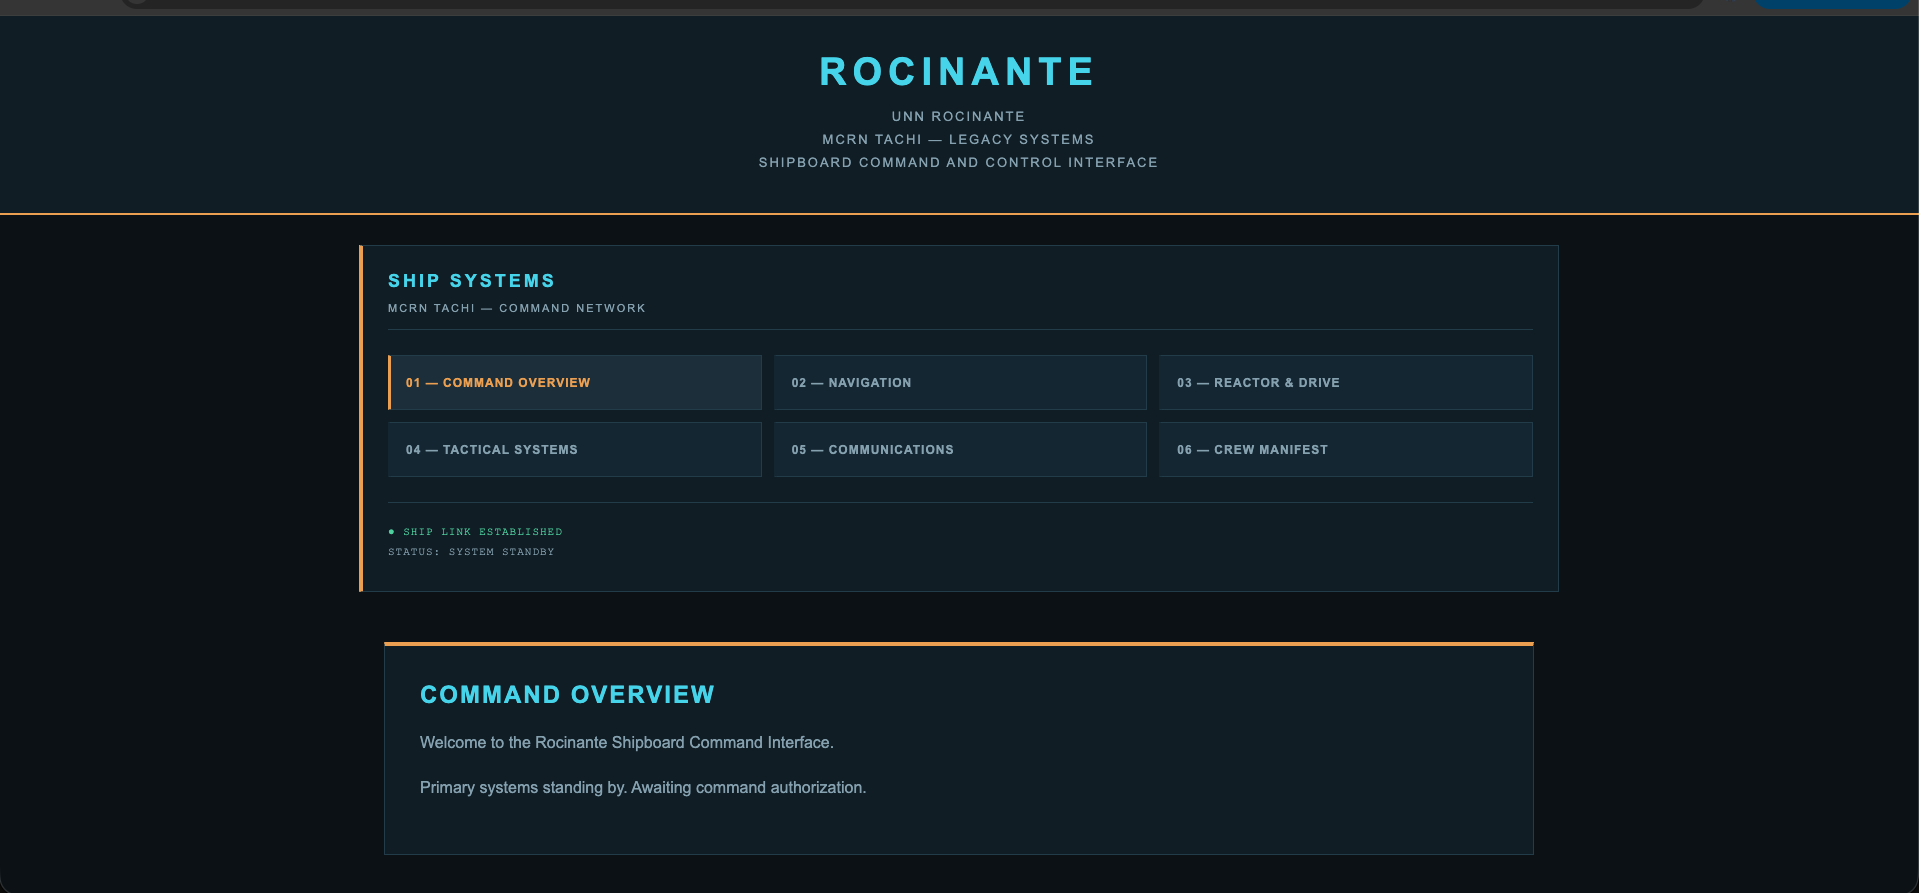
Task: Click the SHIP SYSTEMS heading
Action: [472, 281]
